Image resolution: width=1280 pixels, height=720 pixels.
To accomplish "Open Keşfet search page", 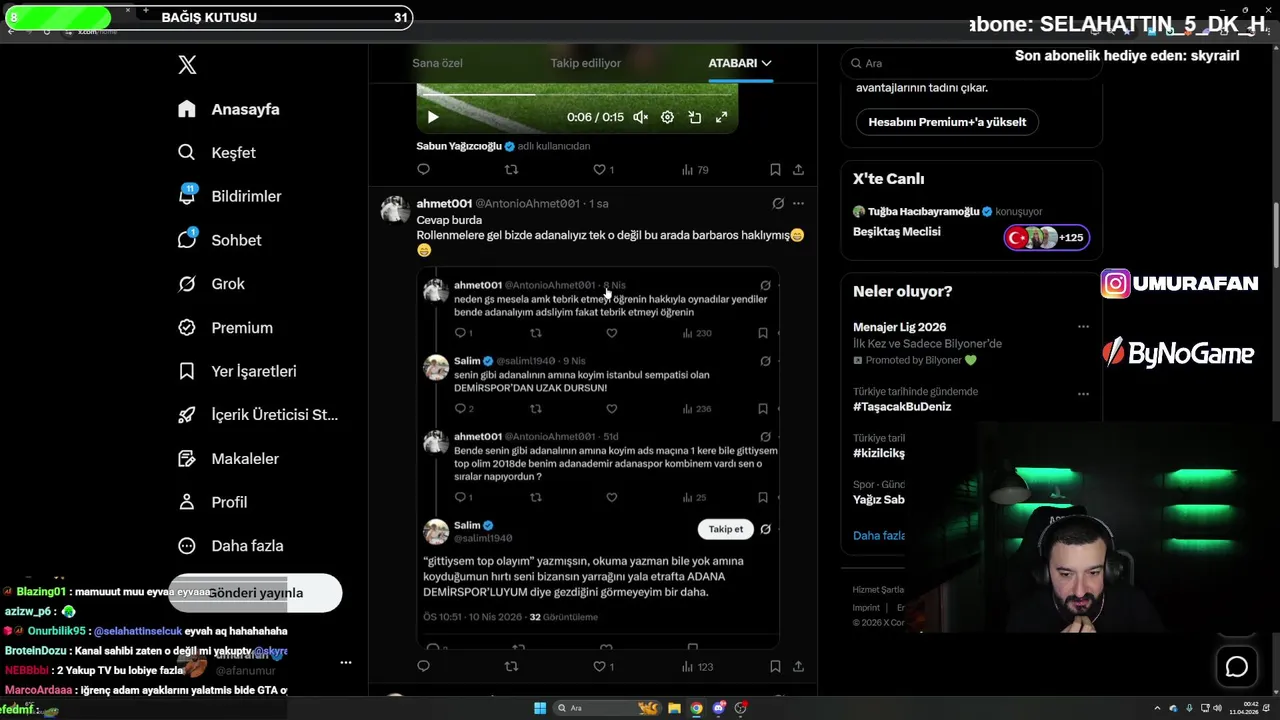I will pos(217,153).
